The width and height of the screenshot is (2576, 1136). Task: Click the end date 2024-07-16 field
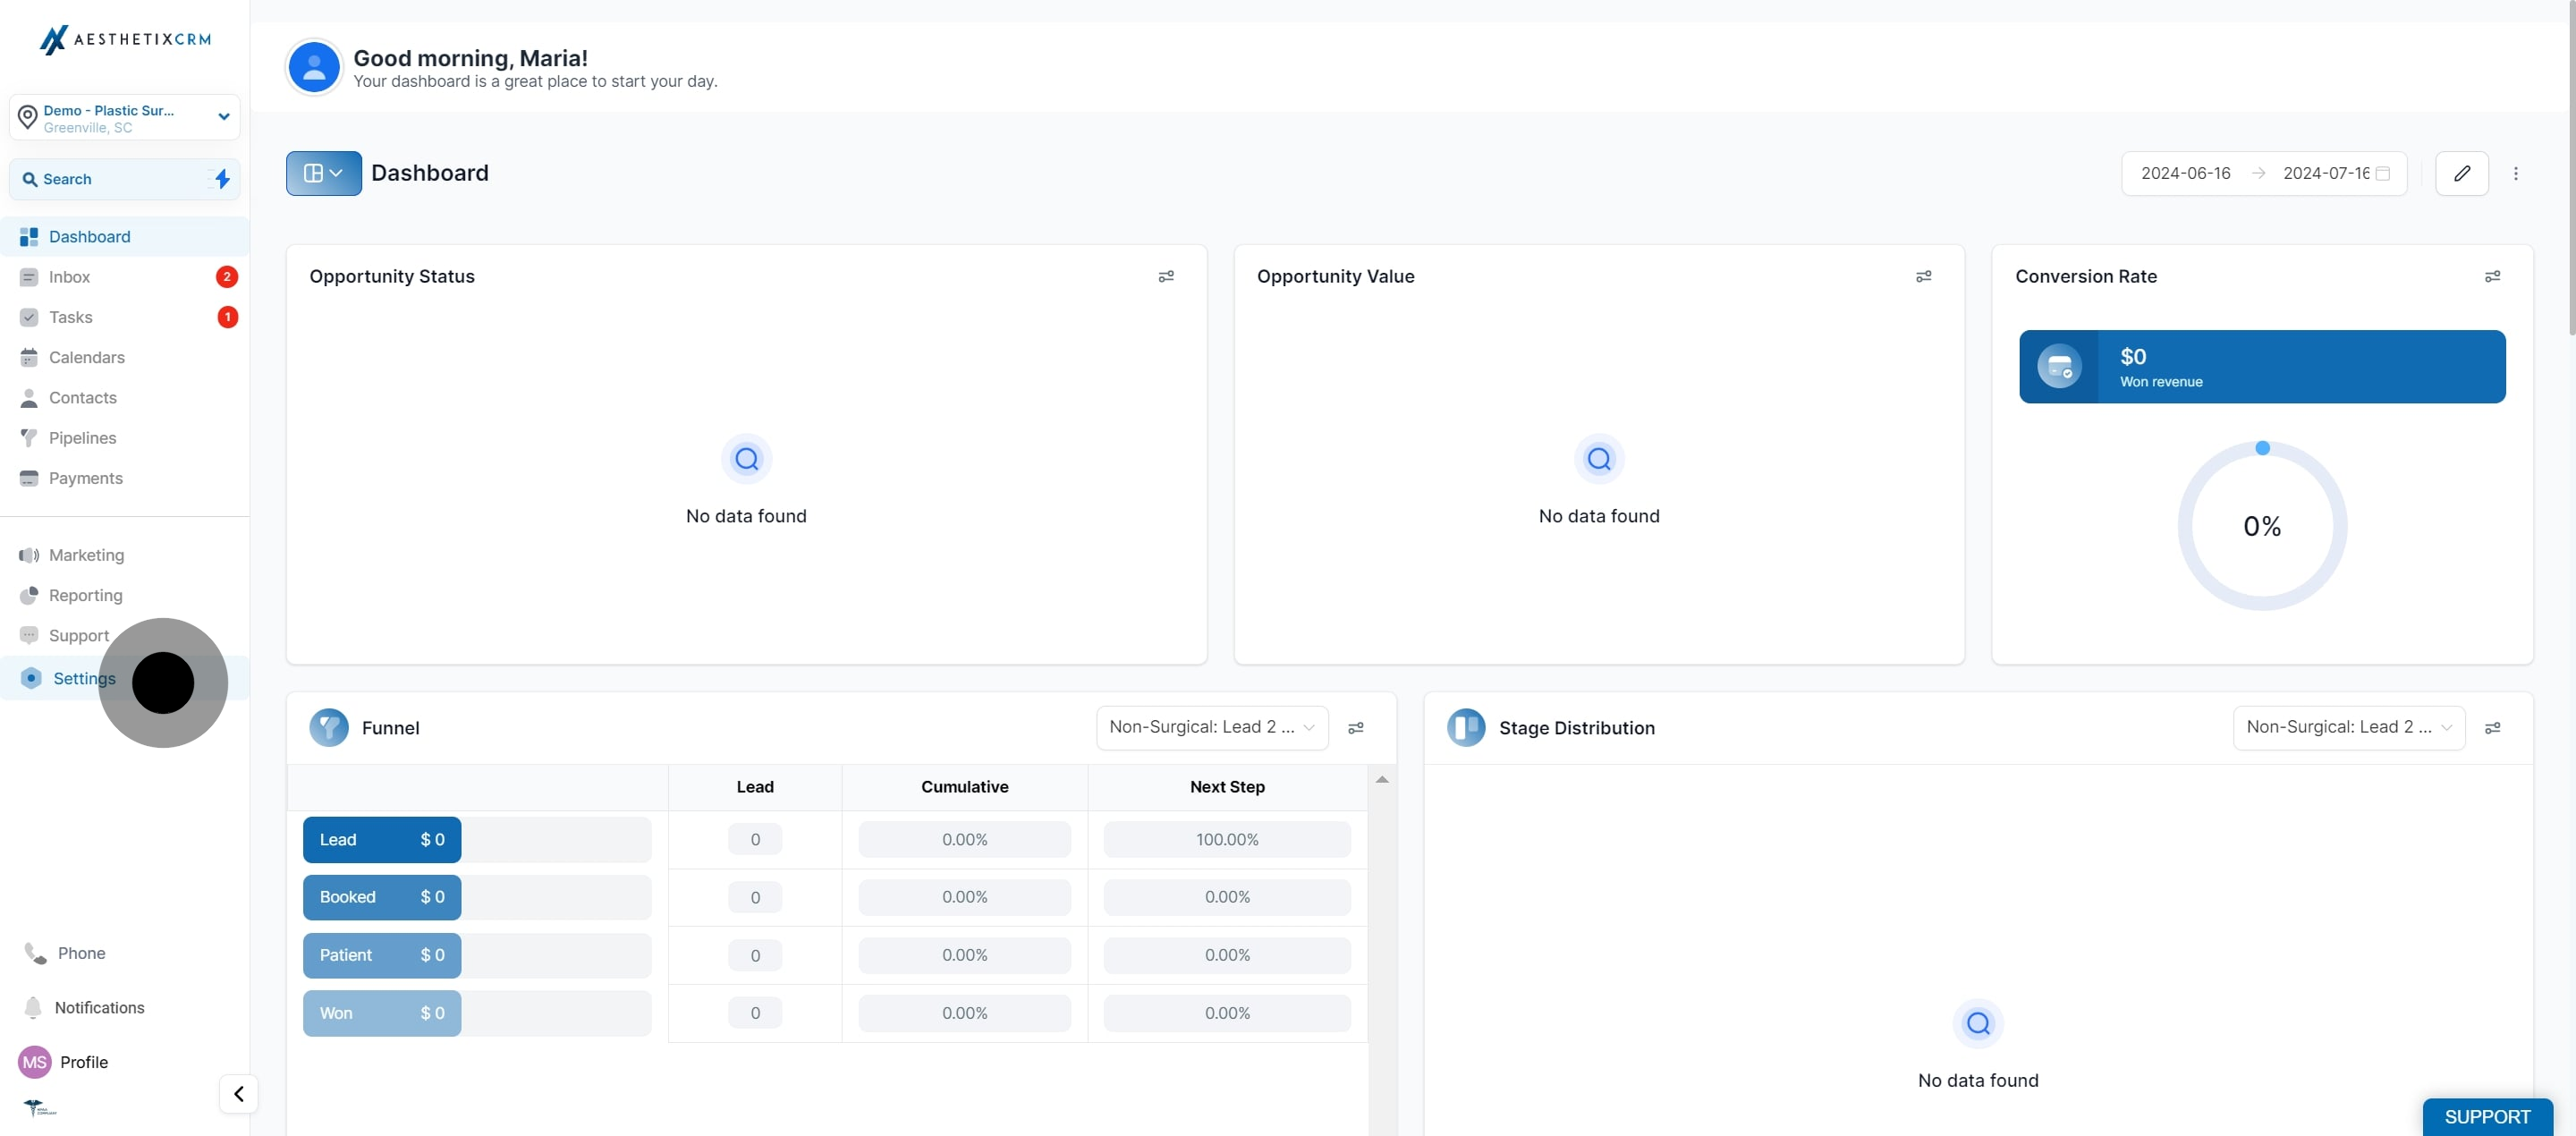[x=2326, y=173]
